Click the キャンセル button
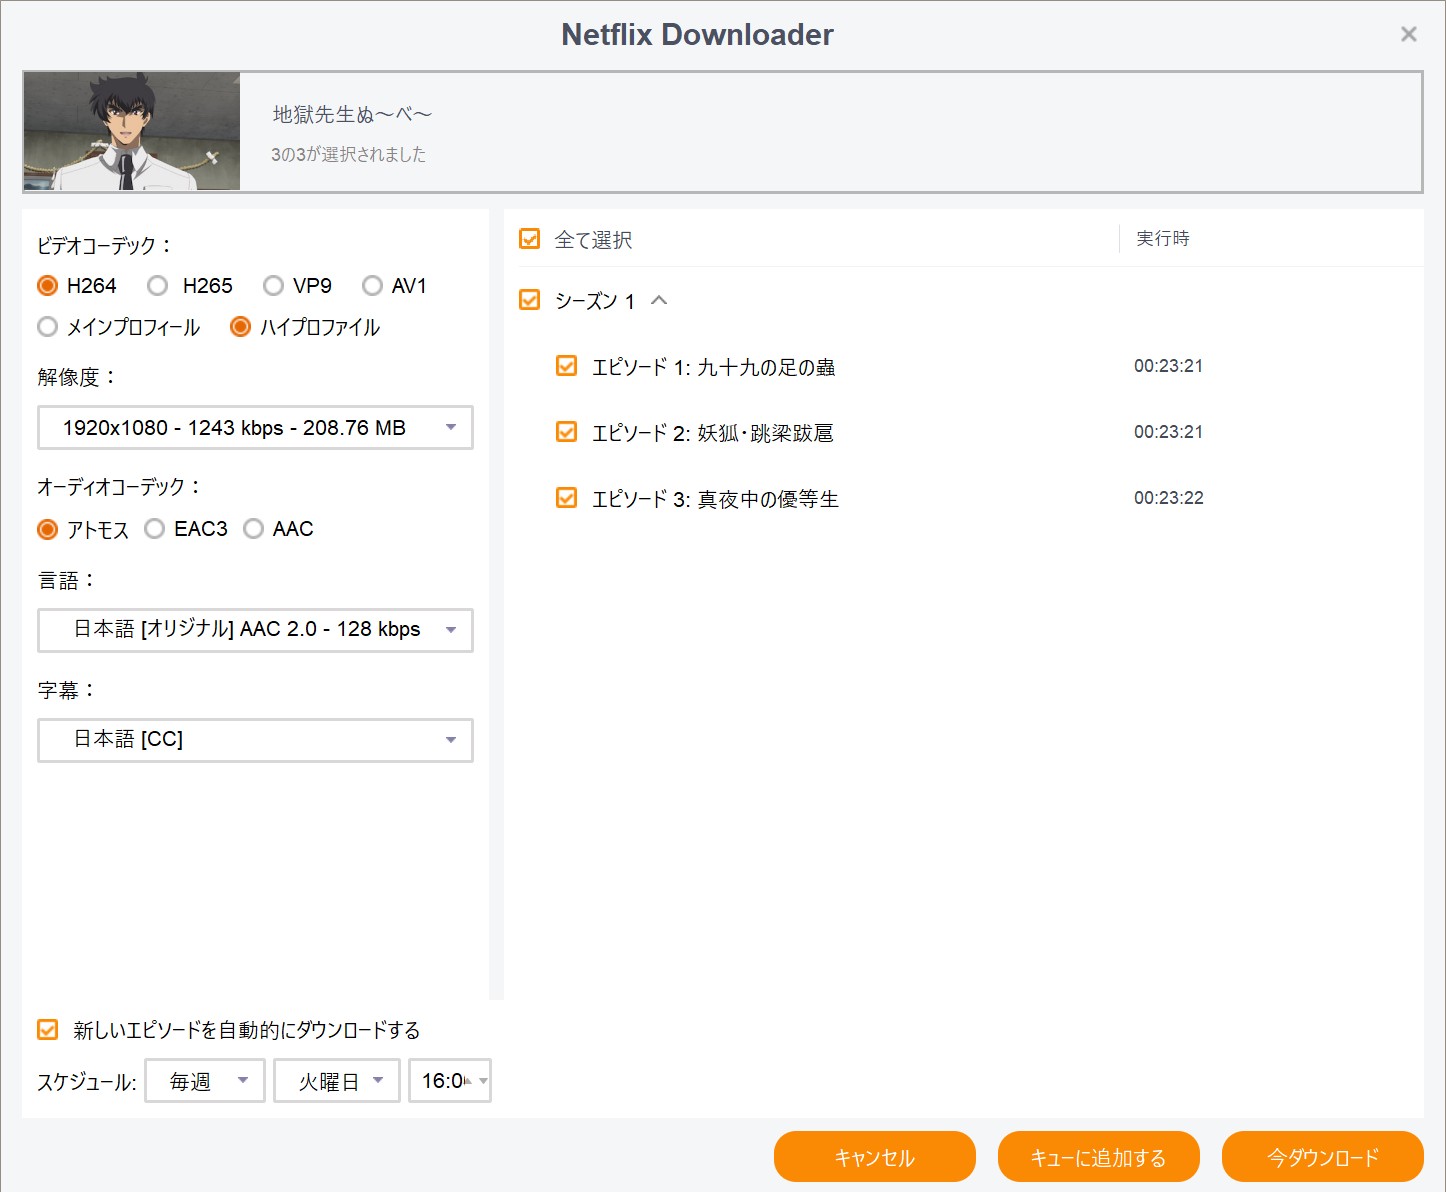The image size is (1446, 1192). tap(875, 1157)
